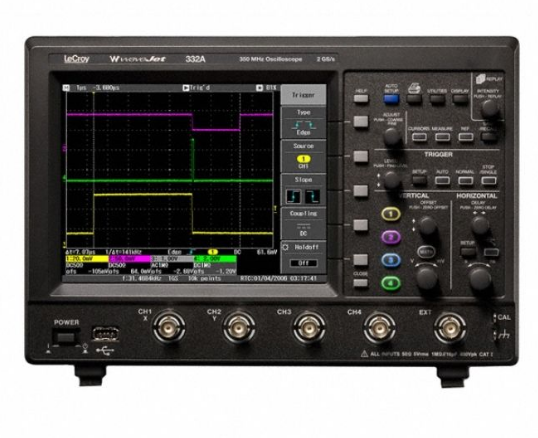Push the blue AUTO SETUP button
Screen dimensions: 538x438
tap(391, 99)
